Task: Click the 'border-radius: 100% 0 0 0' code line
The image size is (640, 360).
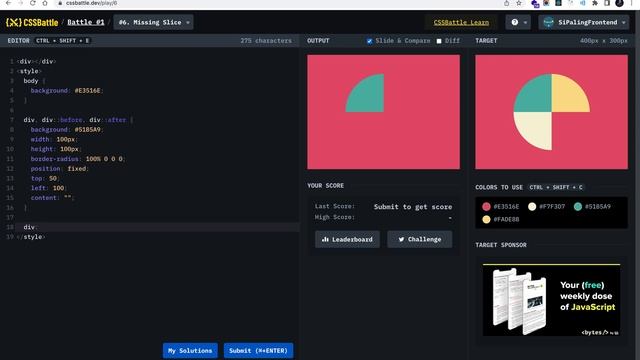Action: 78,159
